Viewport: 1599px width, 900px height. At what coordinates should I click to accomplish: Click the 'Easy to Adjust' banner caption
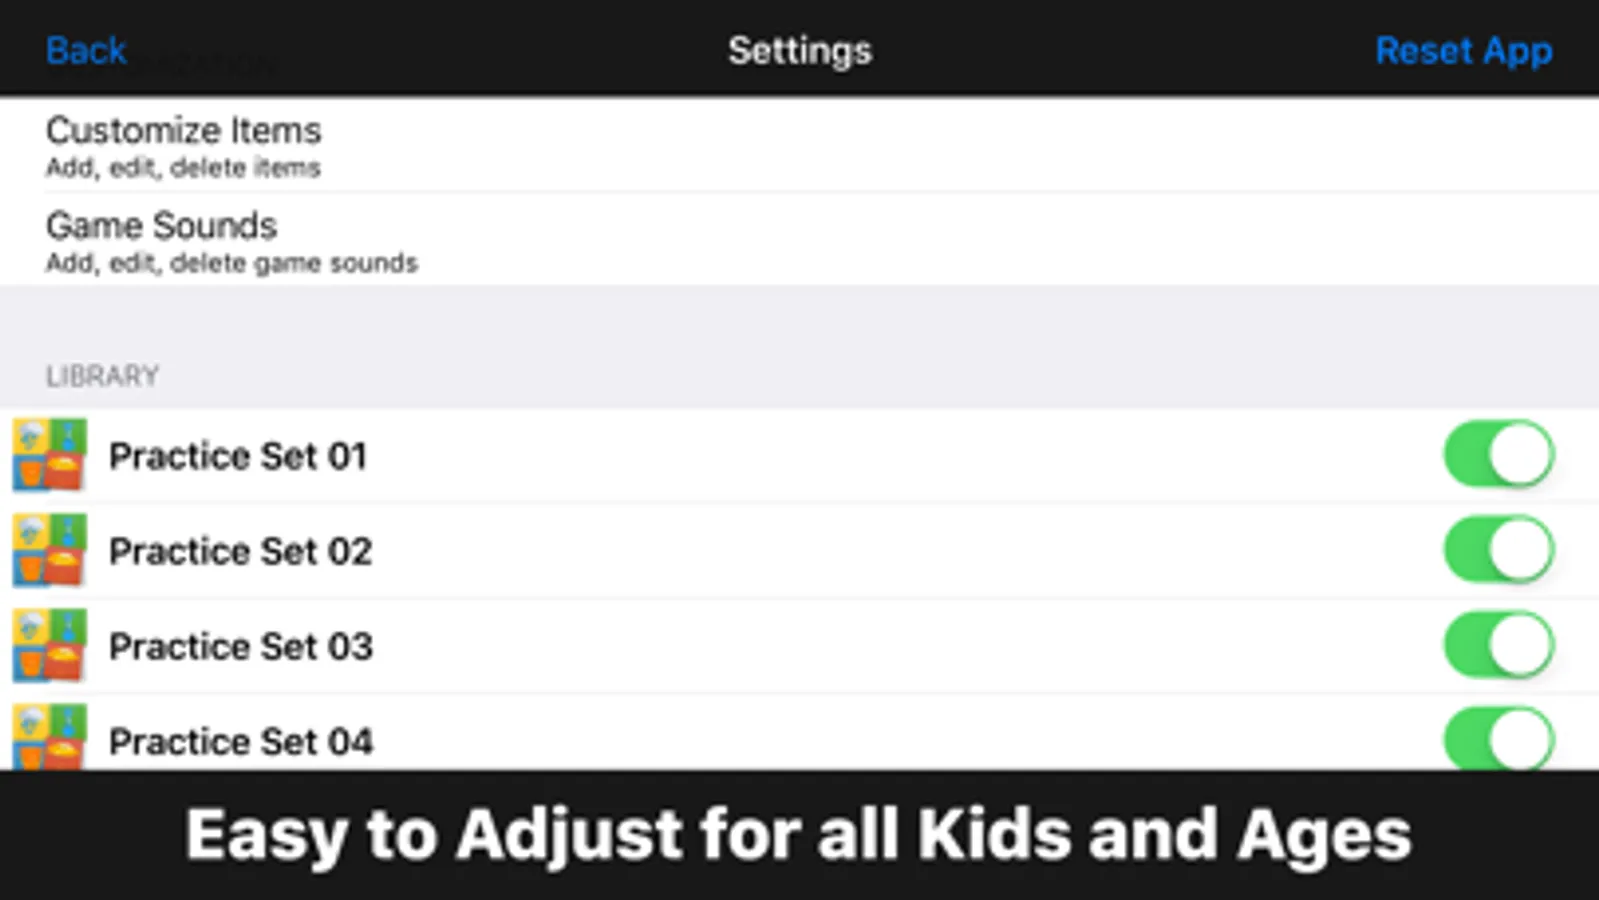(x=798, y=835)
